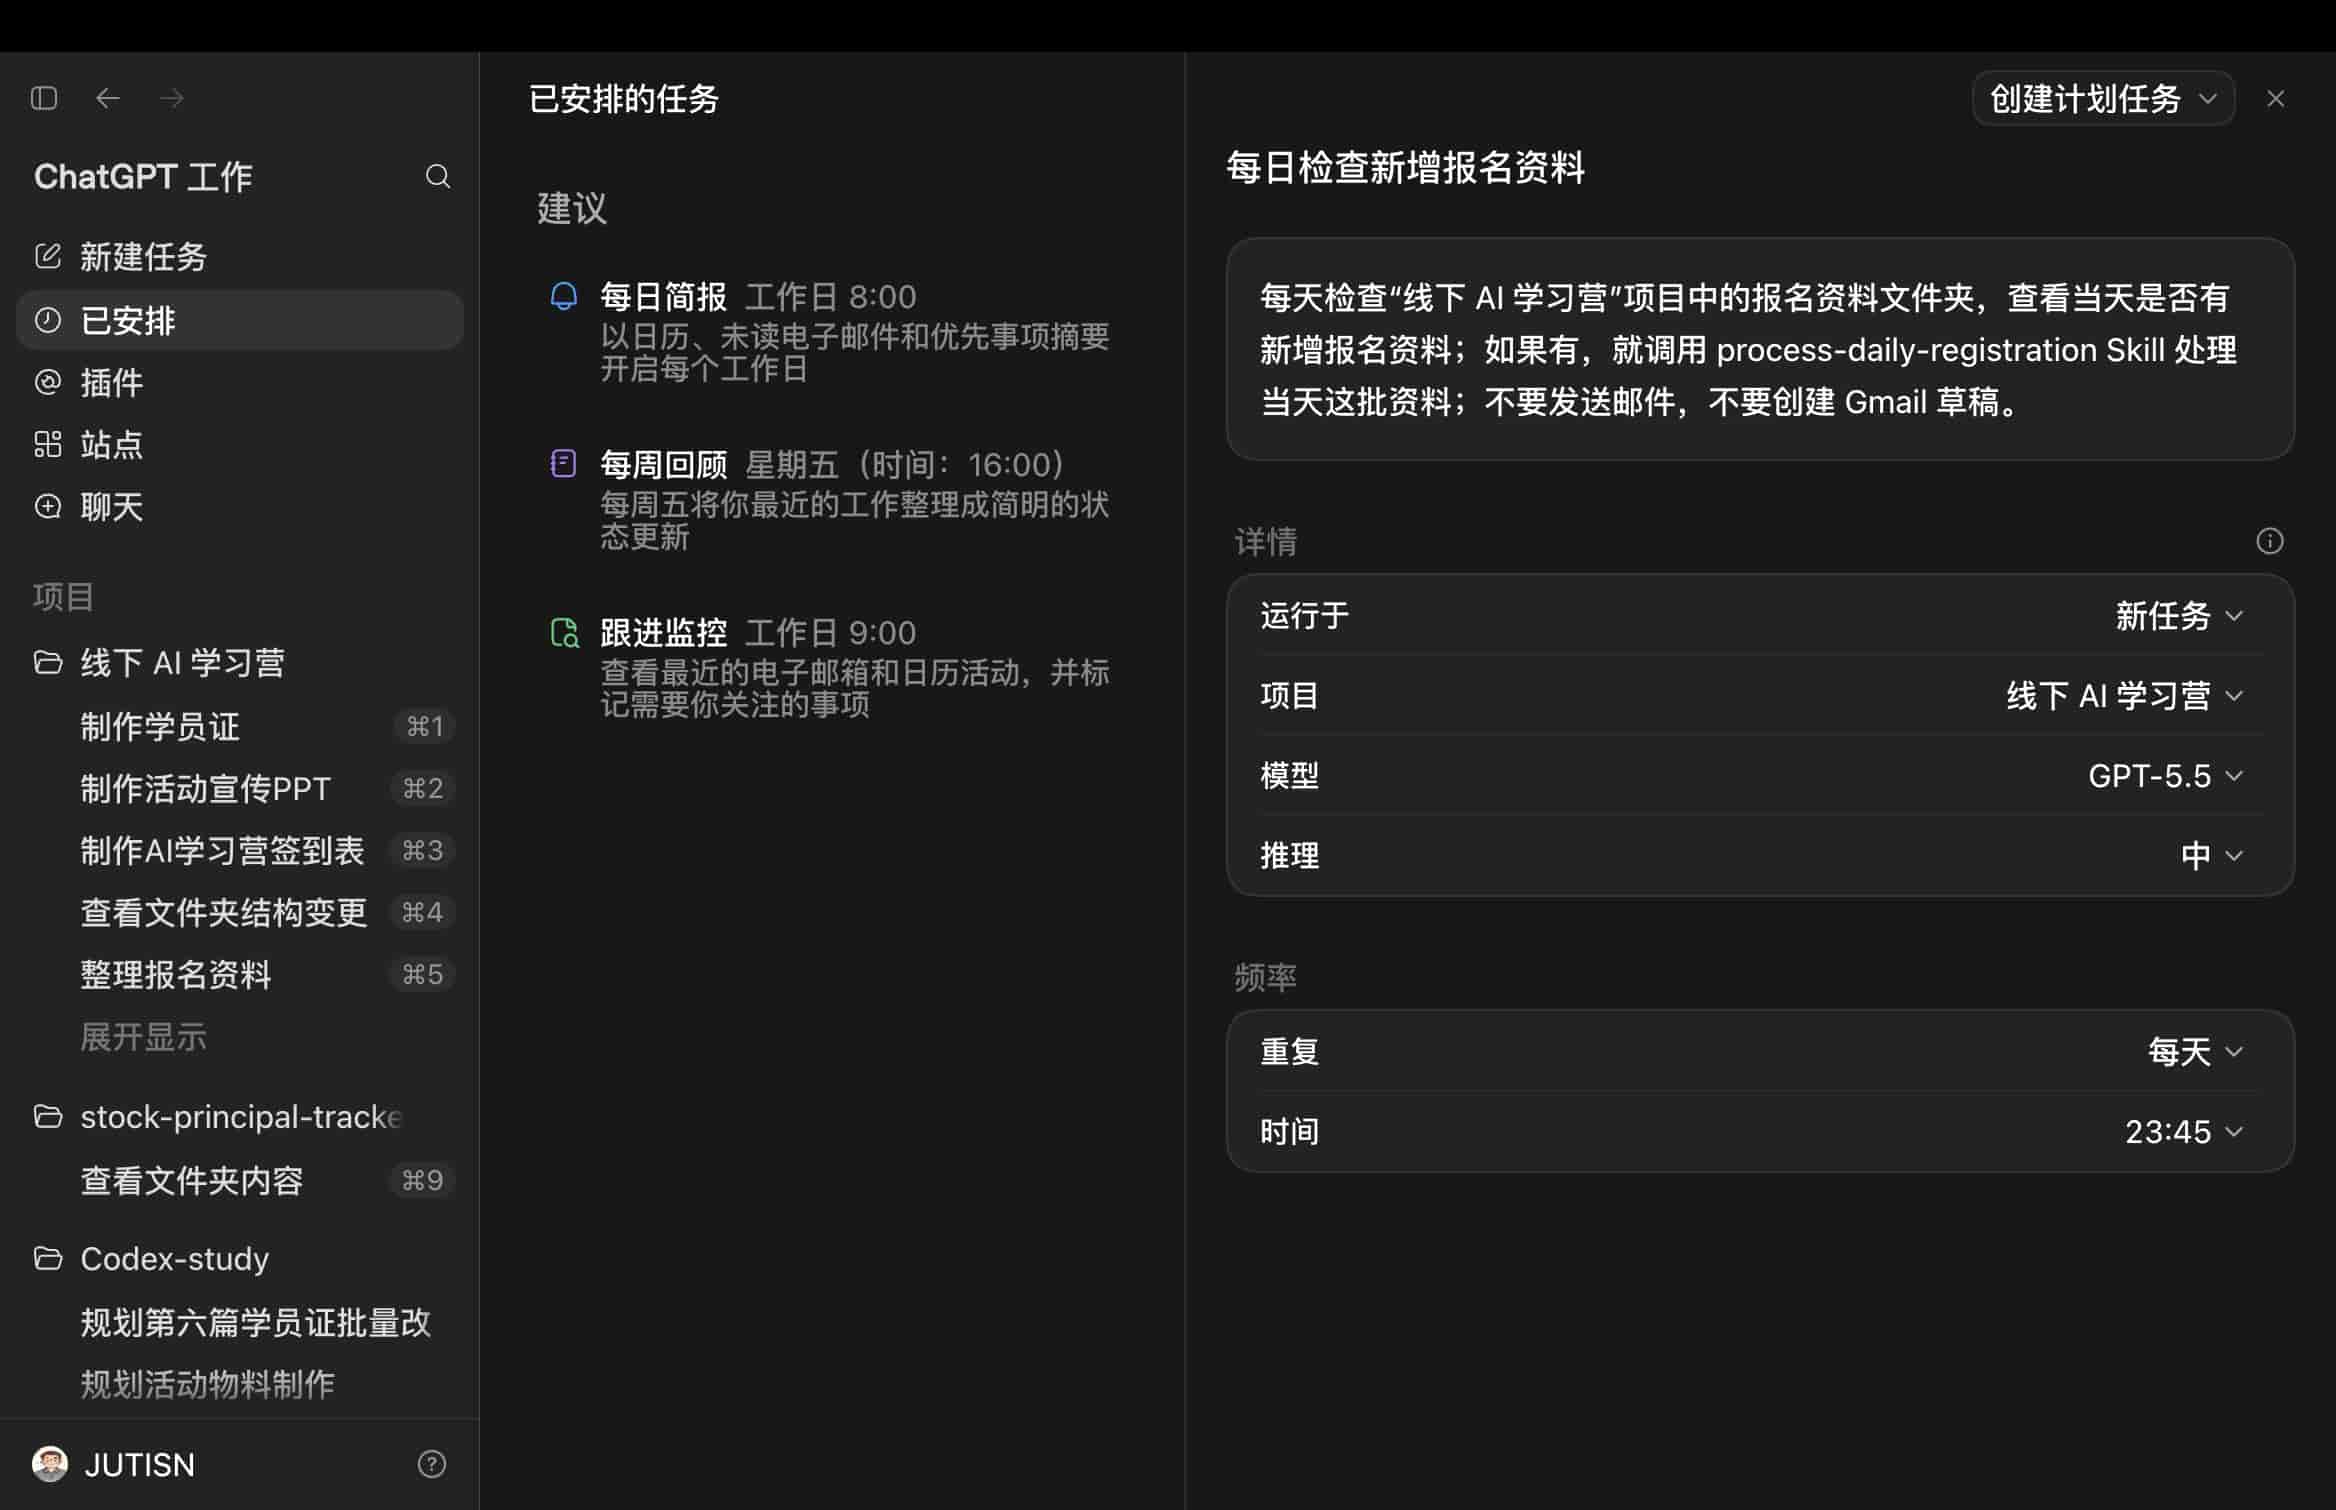Open the 查看文件夹内容 task
Image resolution: width=2336 pixels, height=1510 pixels.
[x=240, y=1180]
